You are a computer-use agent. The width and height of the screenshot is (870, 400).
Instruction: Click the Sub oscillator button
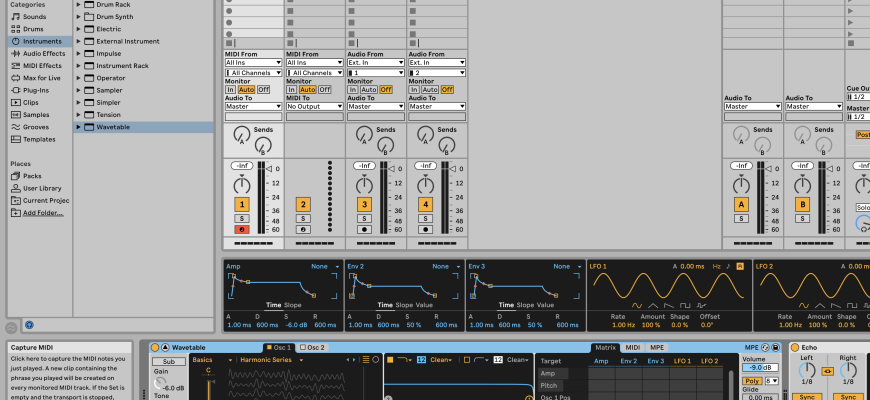tap(169, 361)
